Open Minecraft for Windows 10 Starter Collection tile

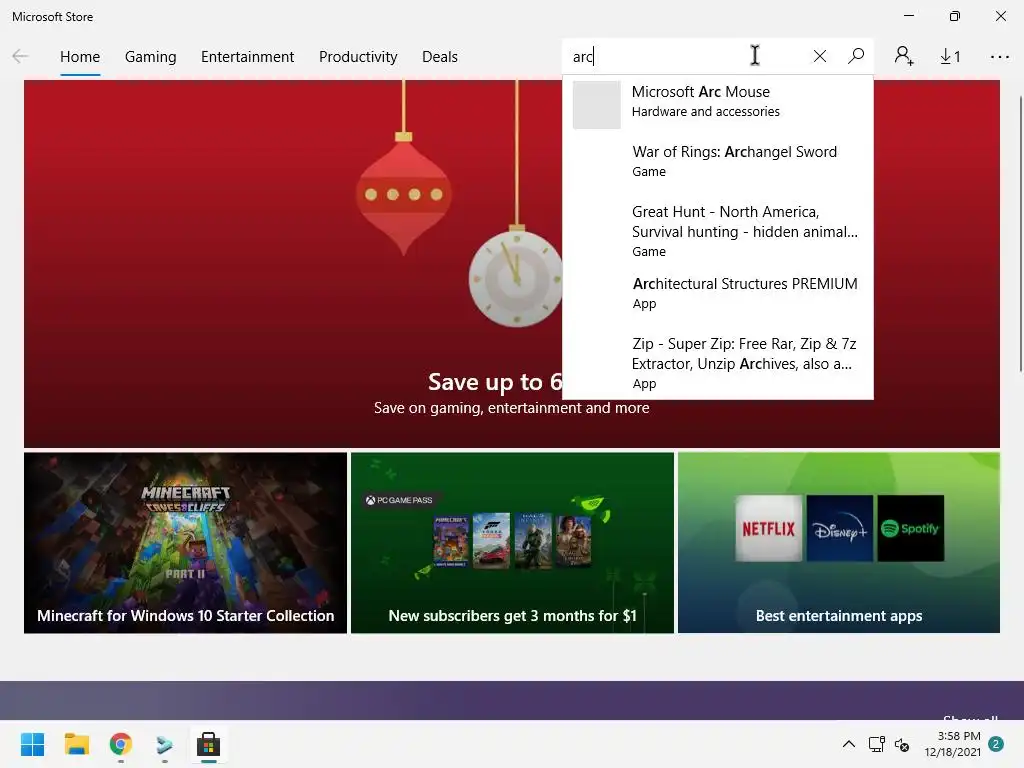click(x=185, y=543)
